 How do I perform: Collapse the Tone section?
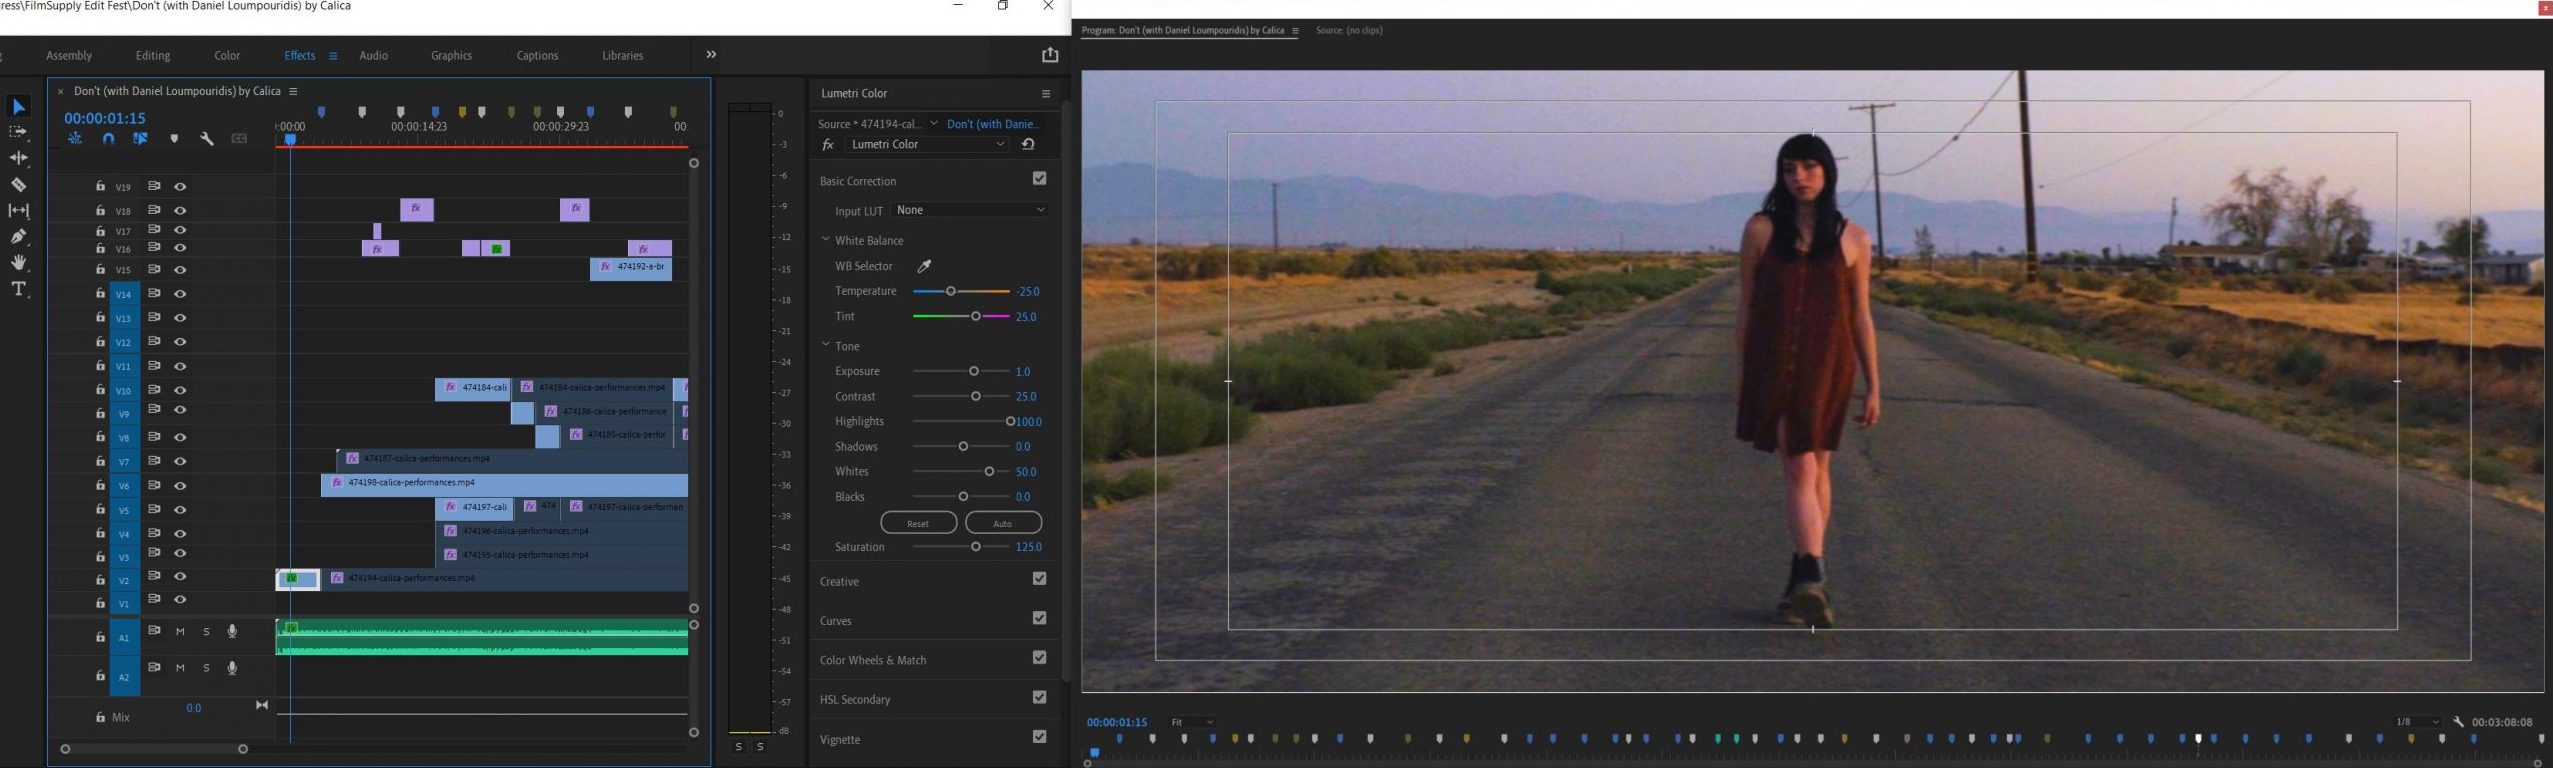826,345
